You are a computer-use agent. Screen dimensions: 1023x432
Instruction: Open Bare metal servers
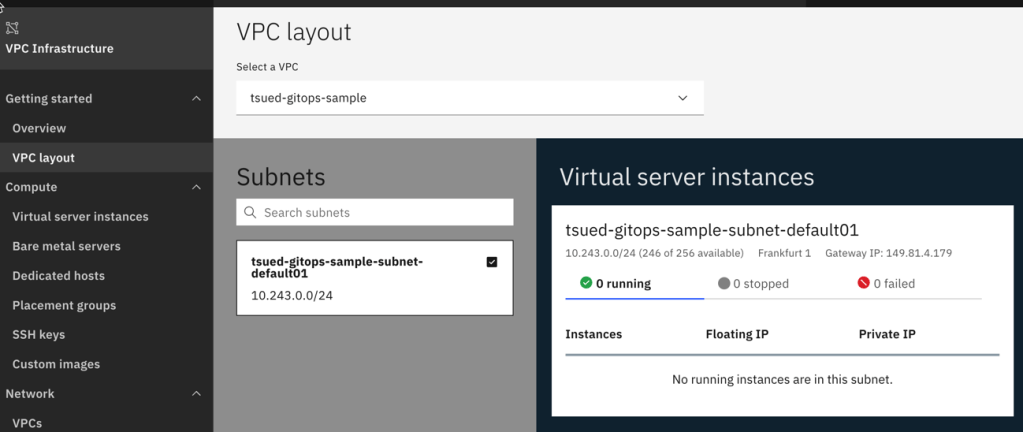point(66,246)
